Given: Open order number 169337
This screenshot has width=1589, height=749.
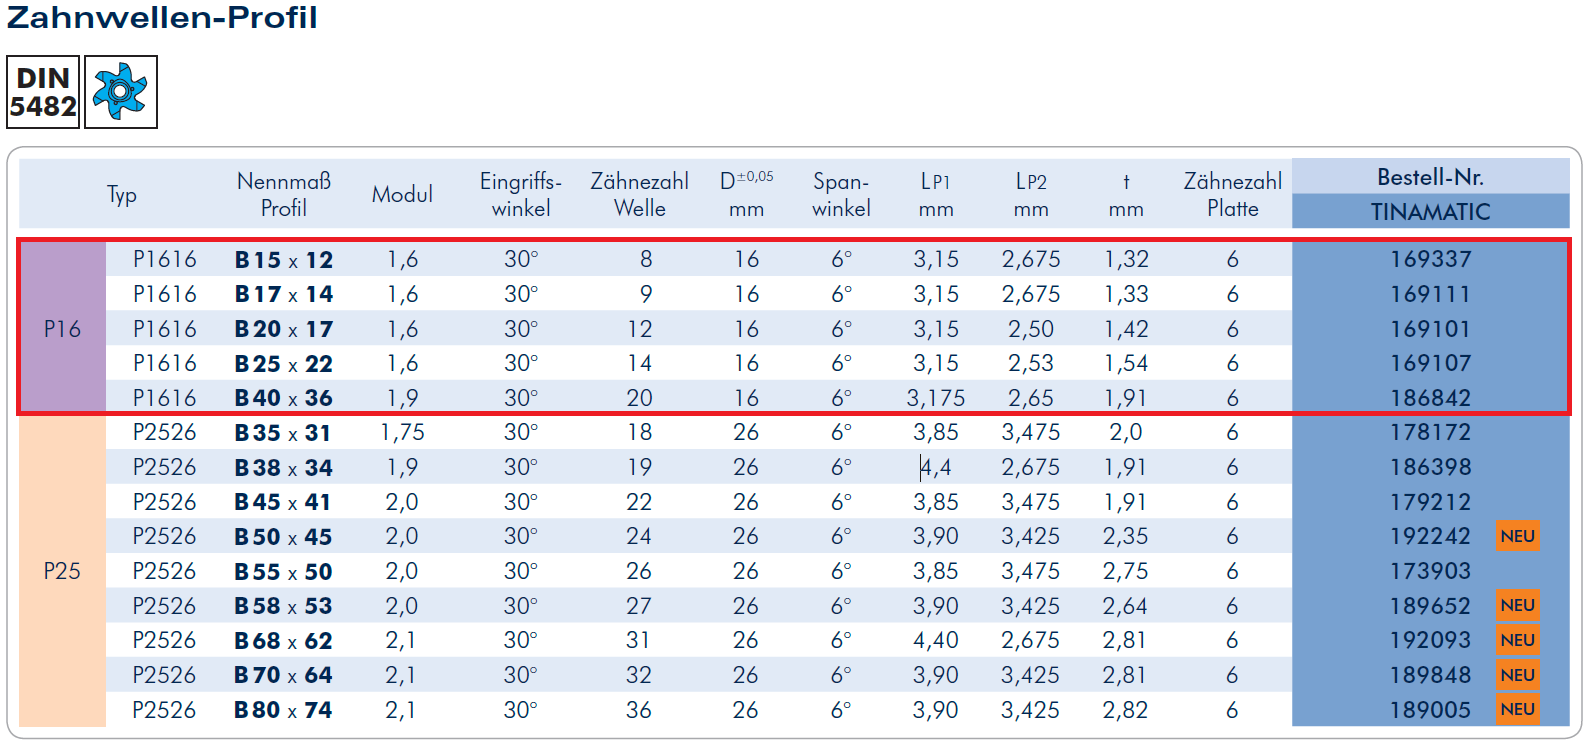Looking at the screenshot, I should (1430, 259).
